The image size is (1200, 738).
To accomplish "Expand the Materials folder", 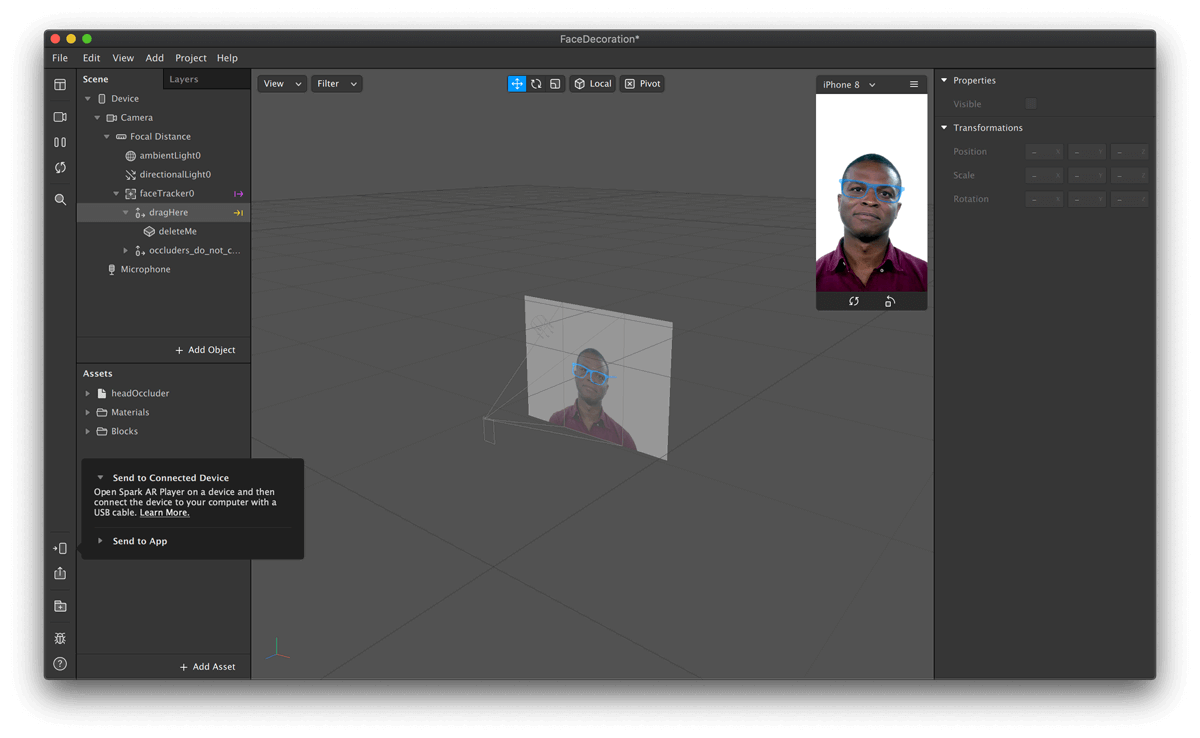I will (x=88, y=413).
